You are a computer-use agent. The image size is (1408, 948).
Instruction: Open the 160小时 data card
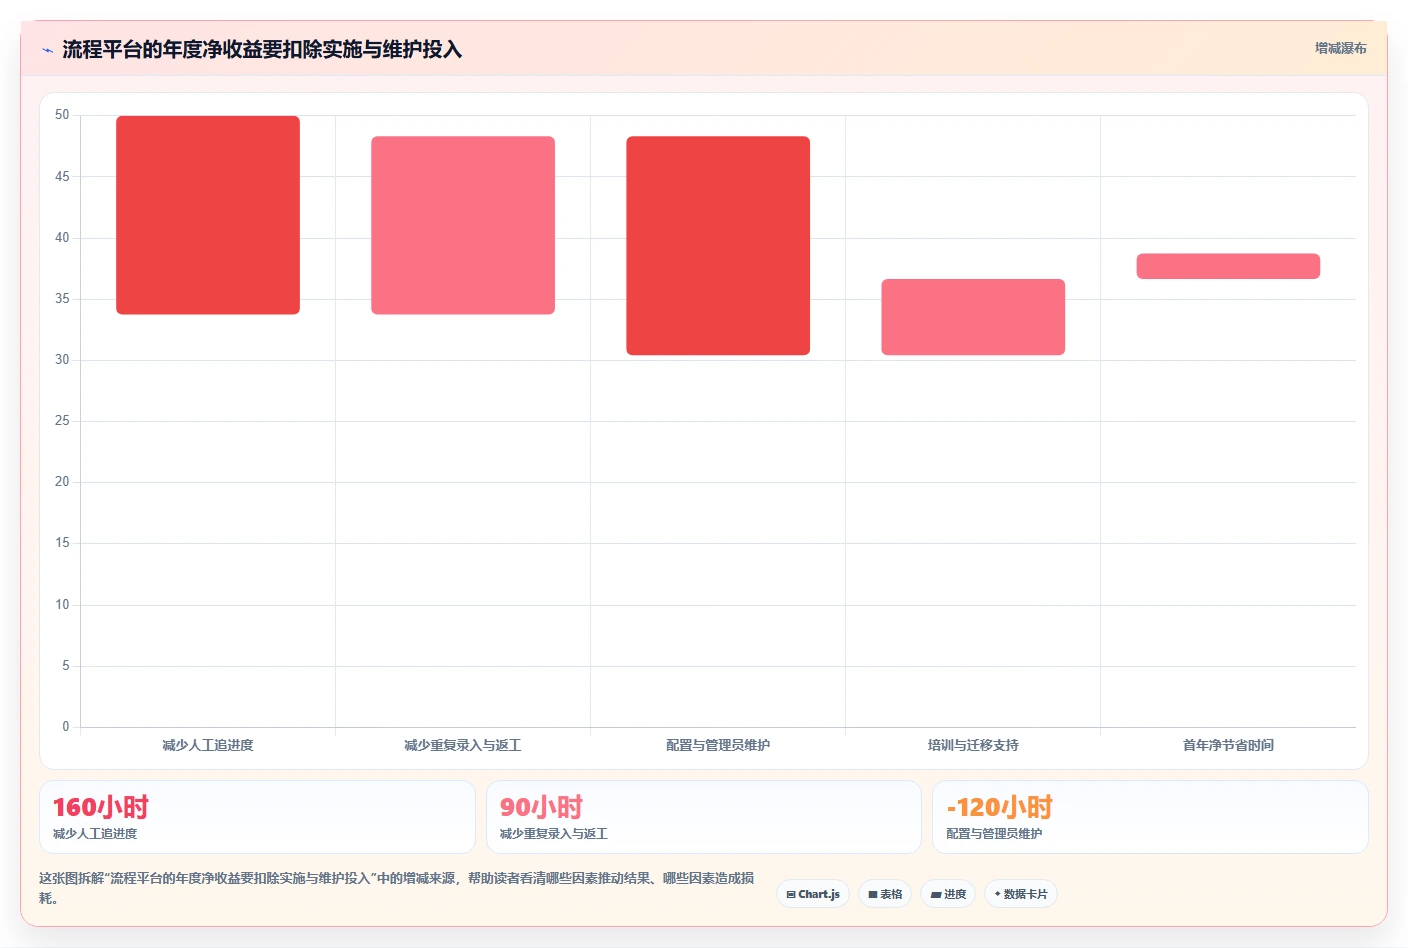coord(257,817)
